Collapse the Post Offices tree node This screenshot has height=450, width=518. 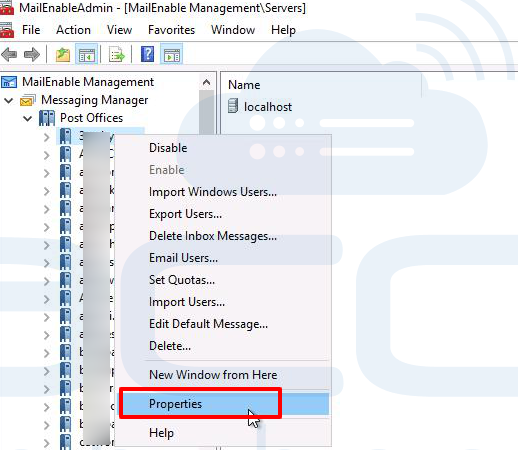tap(28, 118)
